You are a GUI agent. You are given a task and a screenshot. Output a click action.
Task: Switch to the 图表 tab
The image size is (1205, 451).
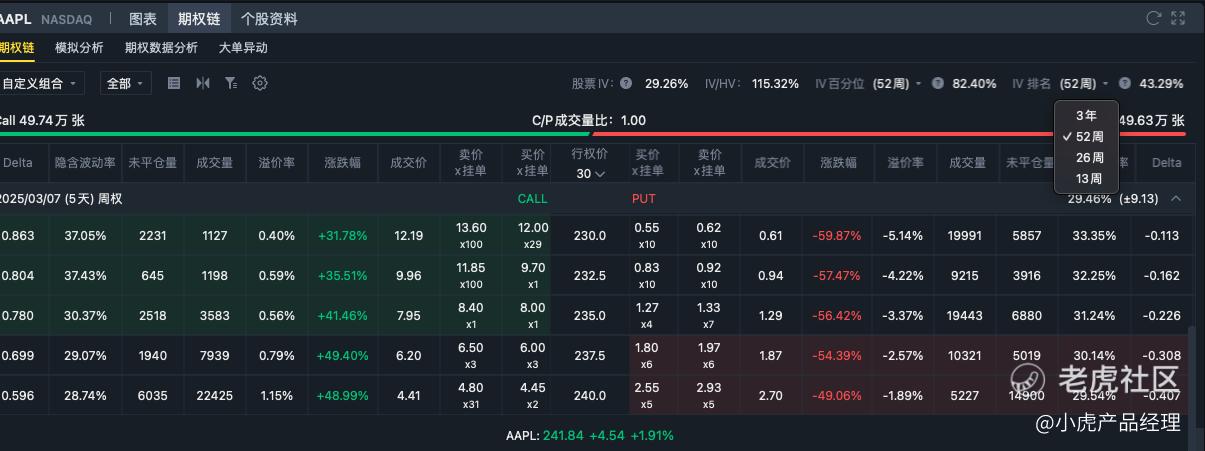point(143,18)
